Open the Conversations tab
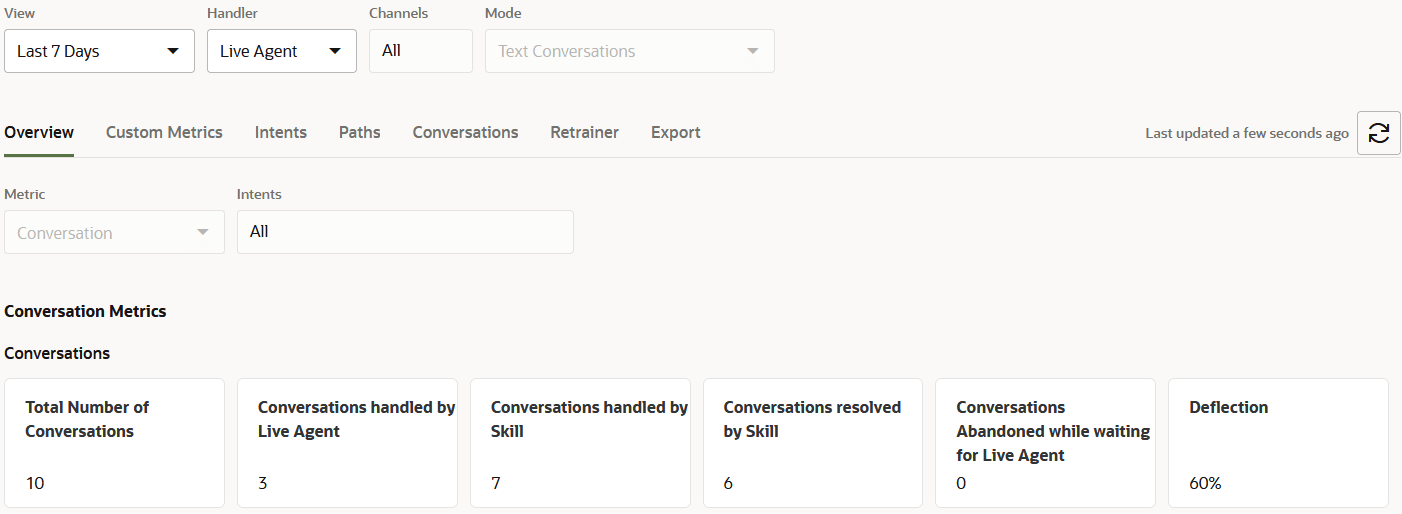The width and height of the screenshot is (1402, 514). click(x=465, y=132)
